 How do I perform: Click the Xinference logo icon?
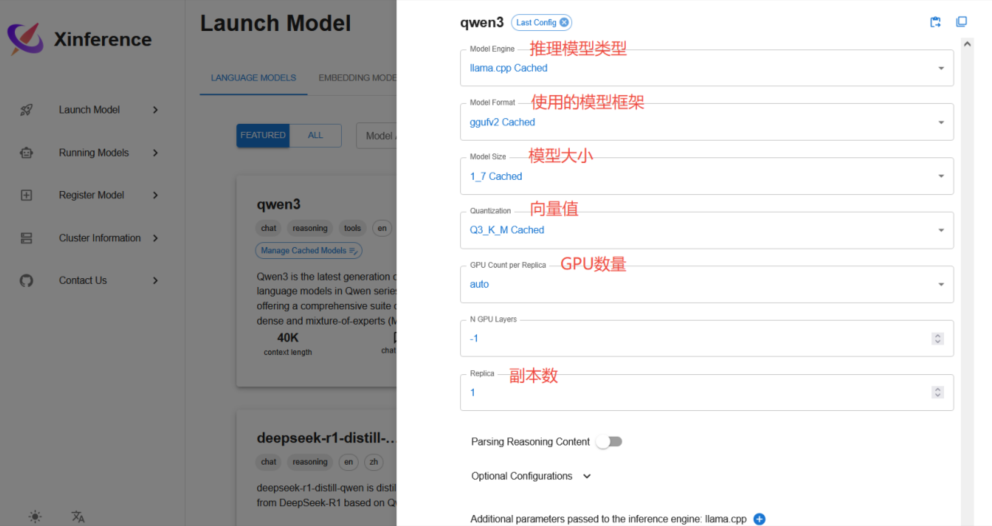25,39
